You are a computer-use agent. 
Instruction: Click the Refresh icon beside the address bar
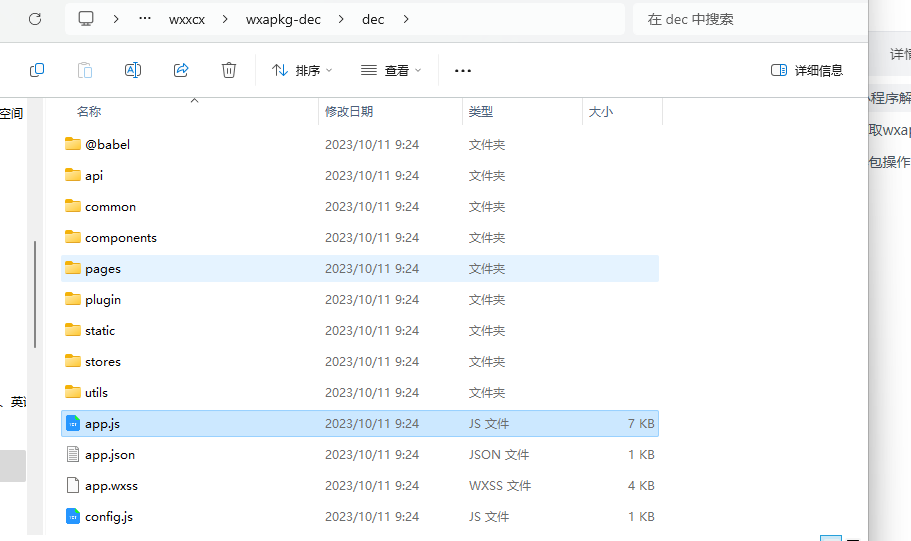coord(35,19)
